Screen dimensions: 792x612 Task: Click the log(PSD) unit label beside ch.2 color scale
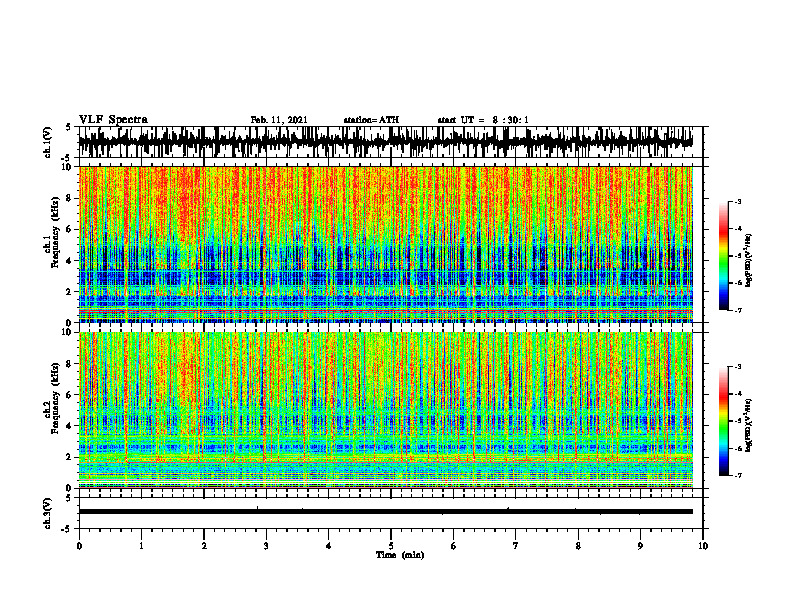[749, 425]
